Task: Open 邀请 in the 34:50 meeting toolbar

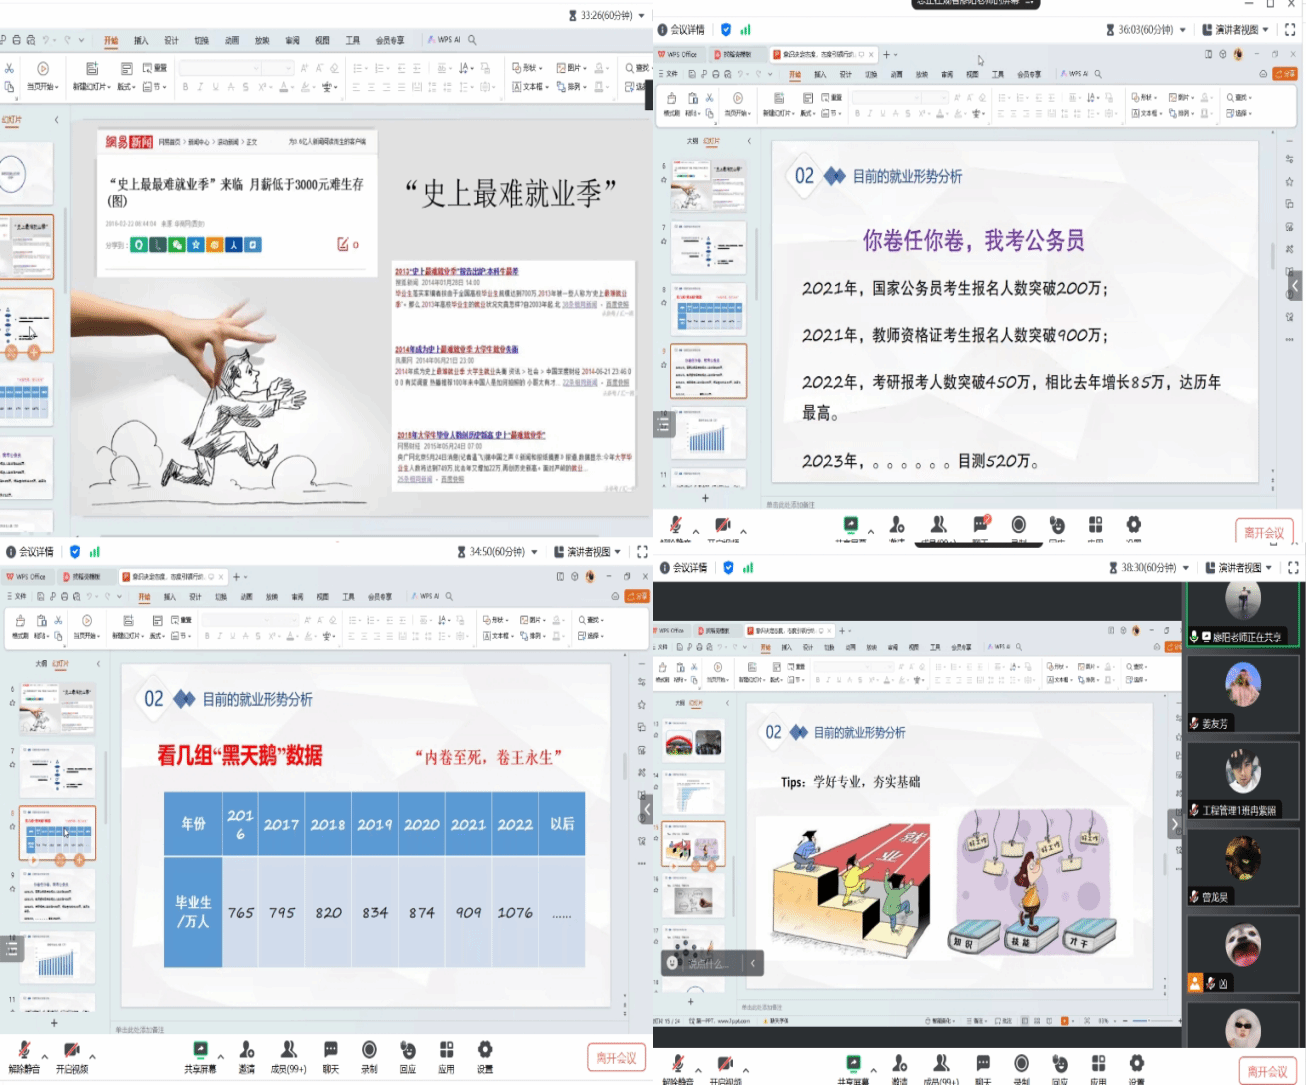Action: pyautogui.click(x=247, y=1050)
